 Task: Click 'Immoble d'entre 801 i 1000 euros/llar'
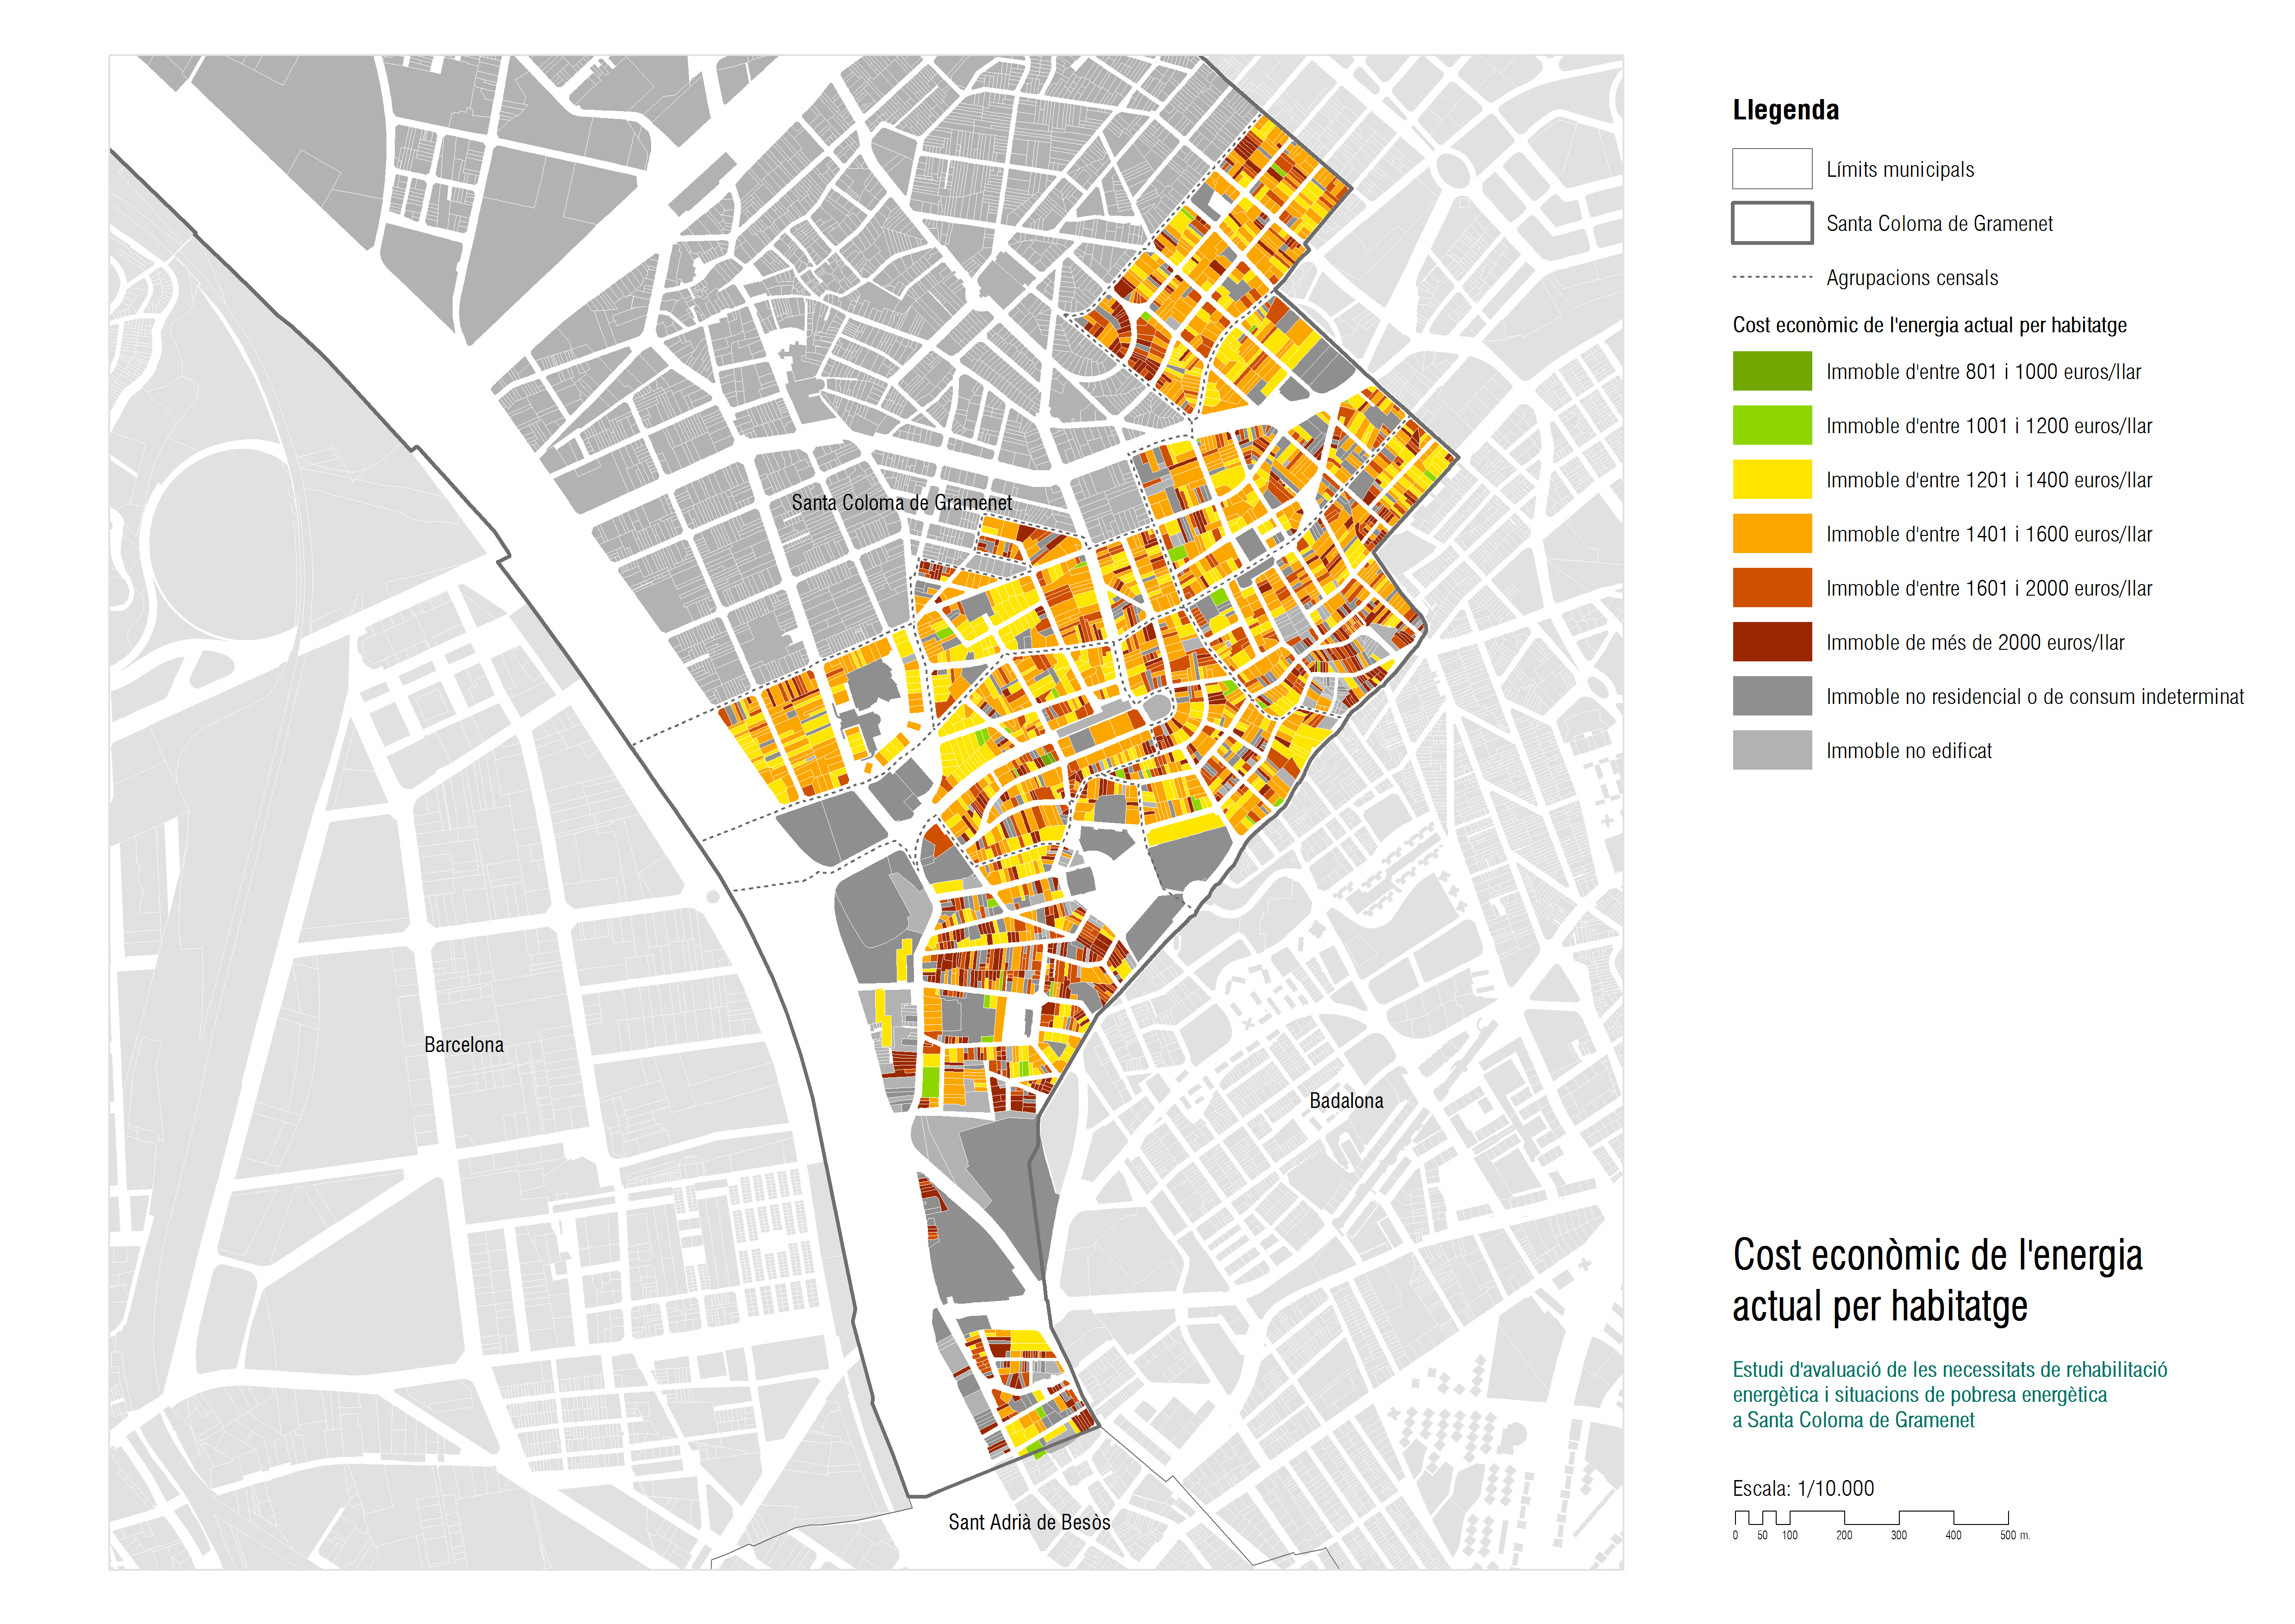(x=1983, y=371)
